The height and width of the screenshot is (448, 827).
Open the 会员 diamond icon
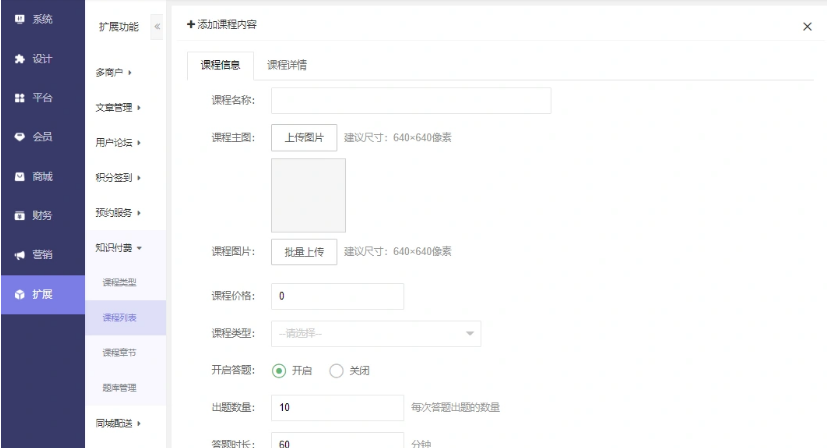[20, 137]
